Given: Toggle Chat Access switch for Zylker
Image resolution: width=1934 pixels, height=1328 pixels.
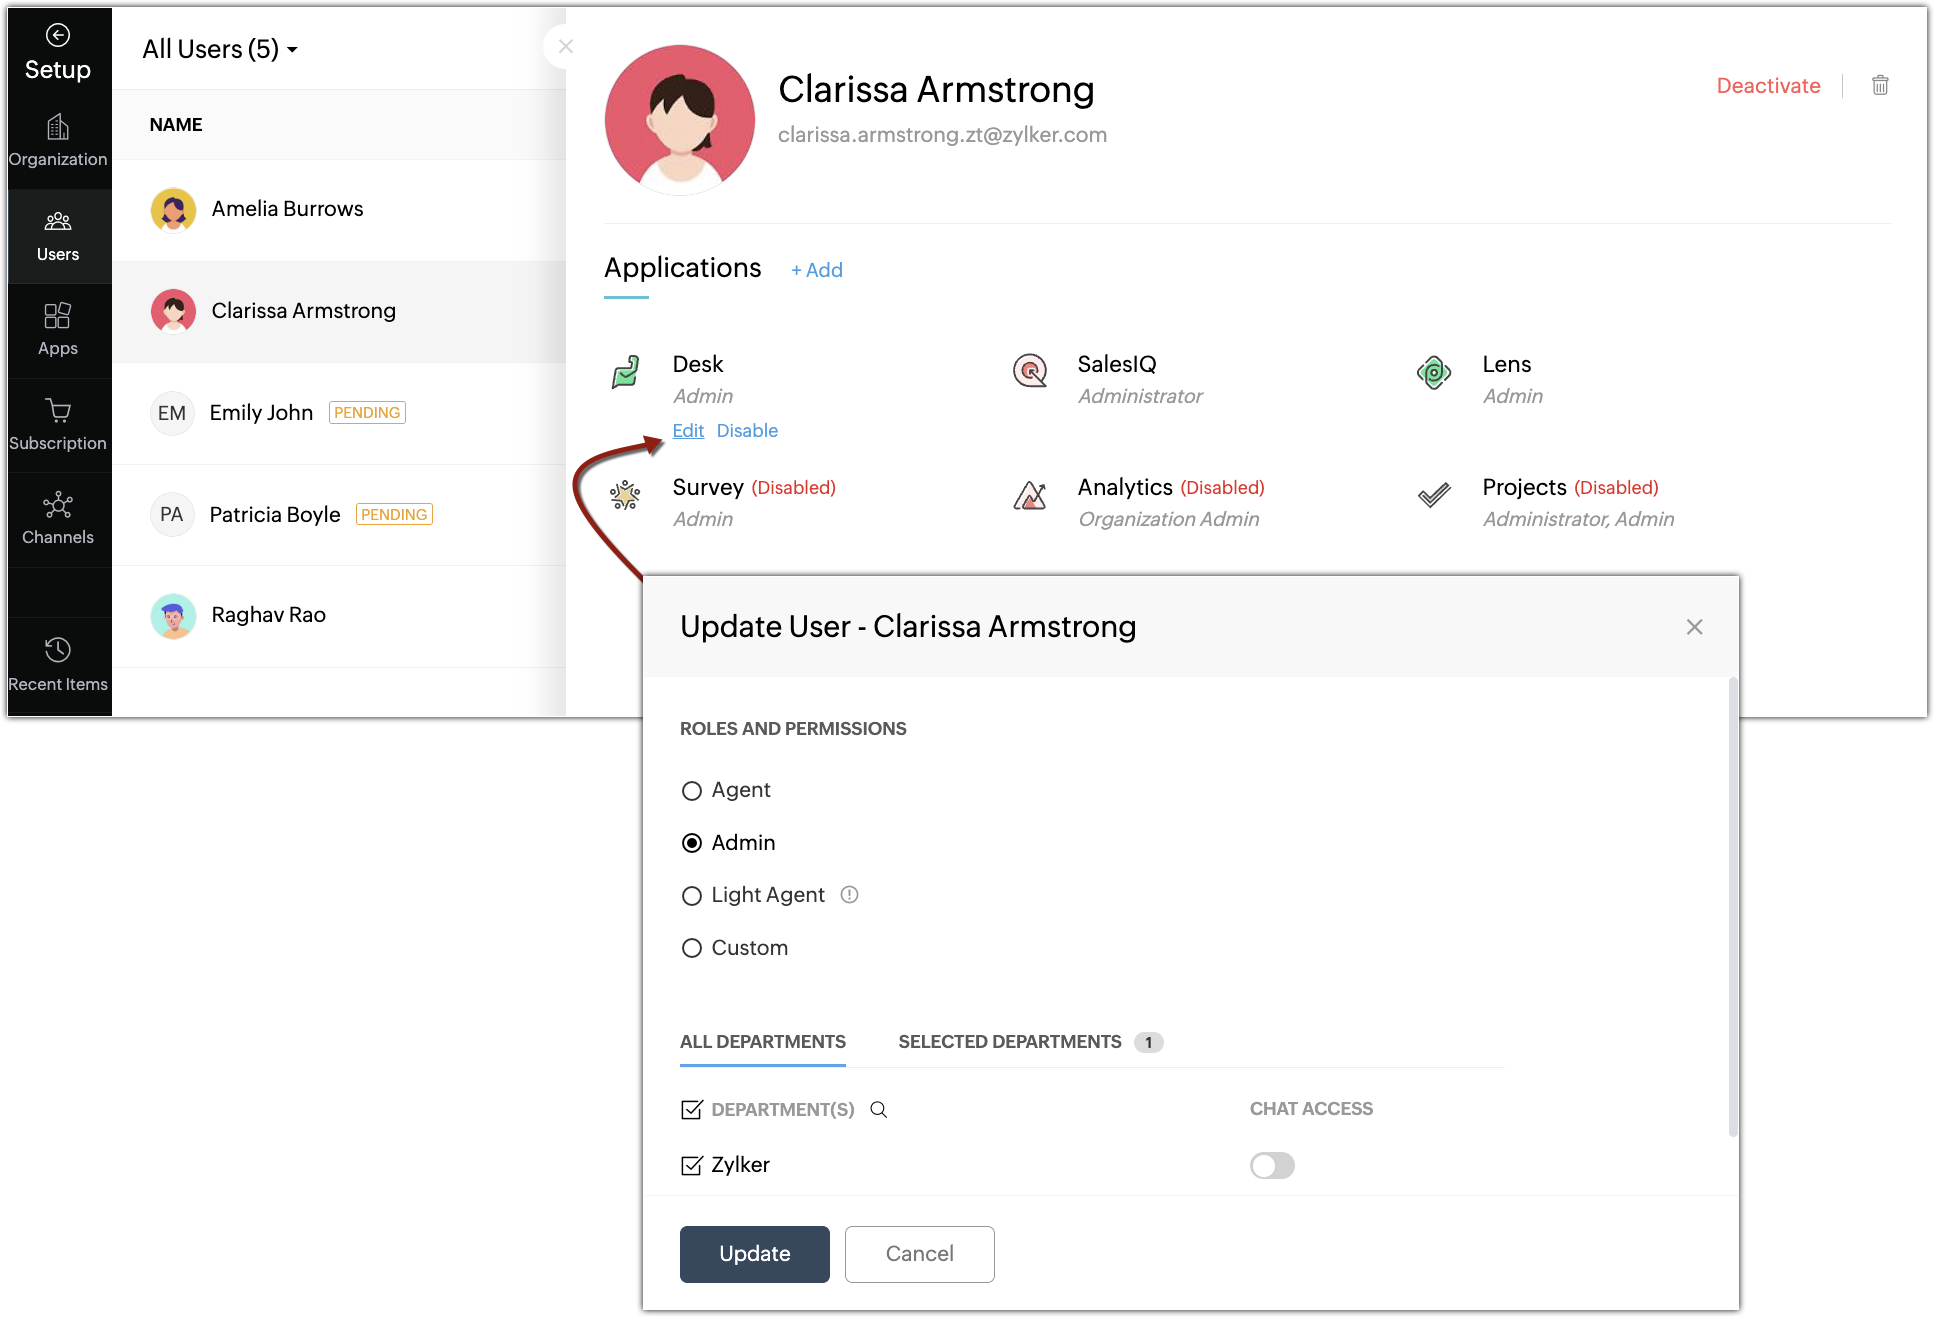Looking at the screenshot, I should coord(1272,1166).
